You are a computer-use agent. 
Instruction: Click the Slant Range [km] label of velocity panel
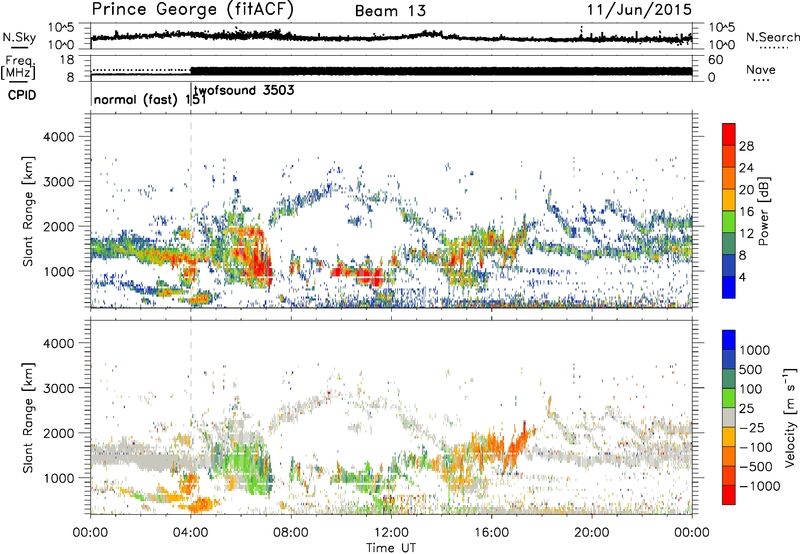28,418
